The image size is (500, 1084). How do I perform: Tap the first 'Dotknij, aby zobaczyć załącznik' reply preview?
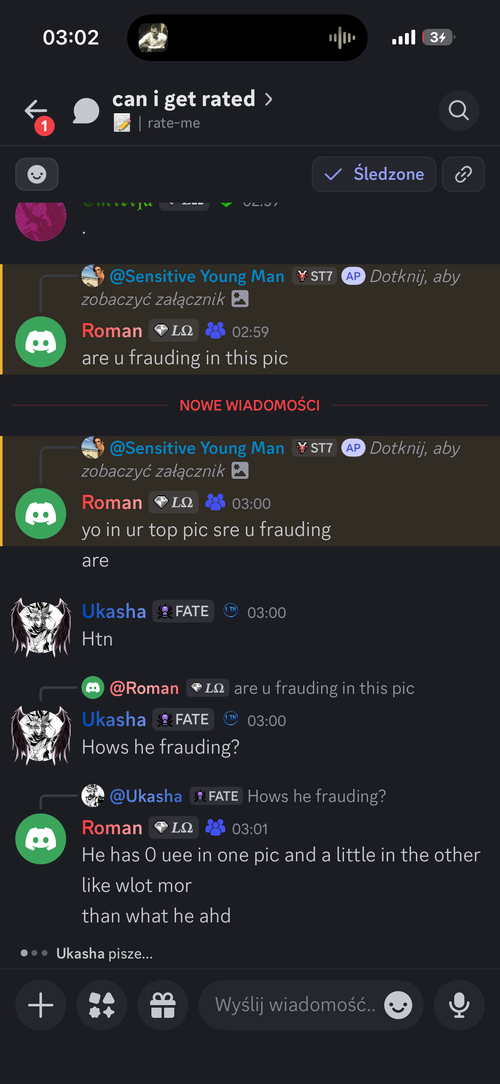pos(271,287)
